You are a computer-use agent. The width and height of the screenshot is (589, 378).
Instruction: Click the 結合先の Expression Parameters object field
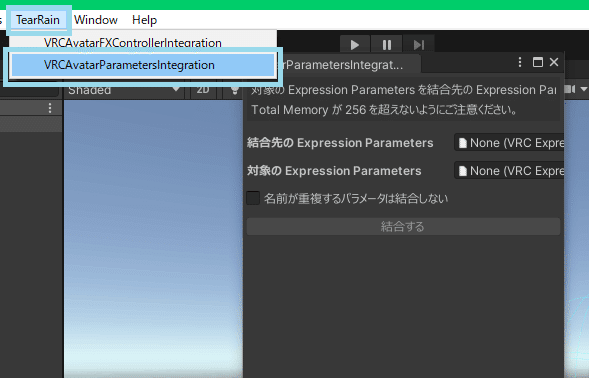[x=509, y=143]
